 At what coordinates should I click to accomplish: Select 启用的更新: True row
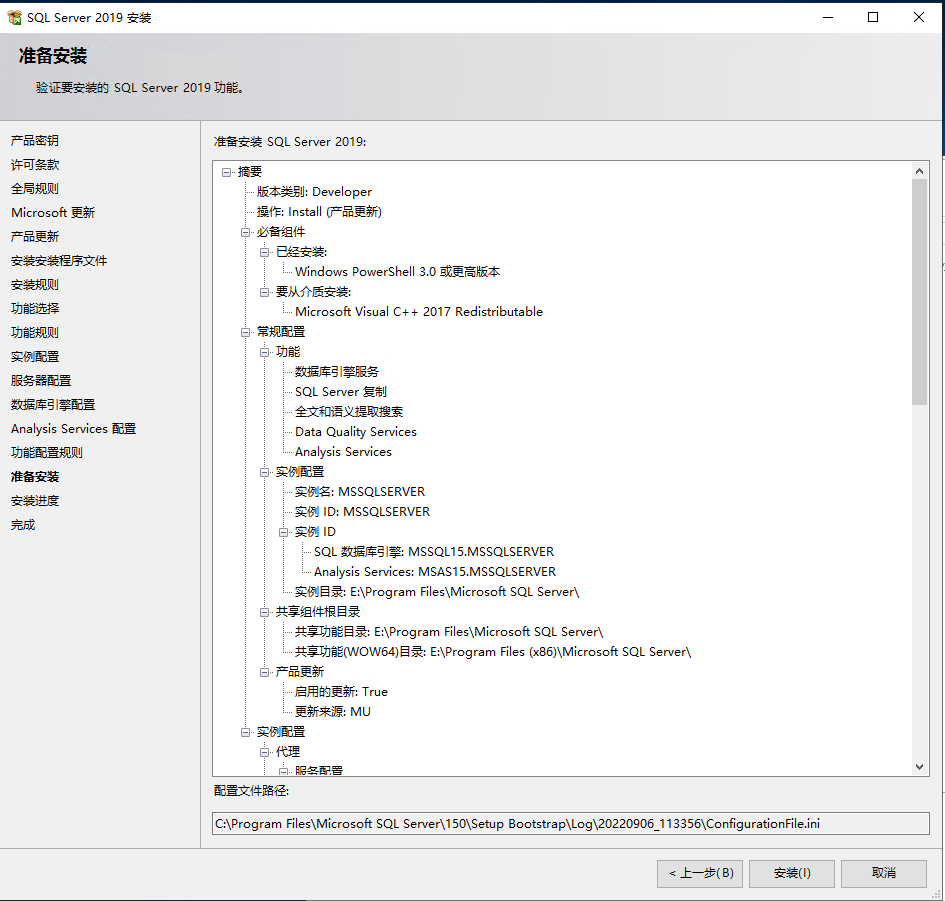click(x=341, y=692)
